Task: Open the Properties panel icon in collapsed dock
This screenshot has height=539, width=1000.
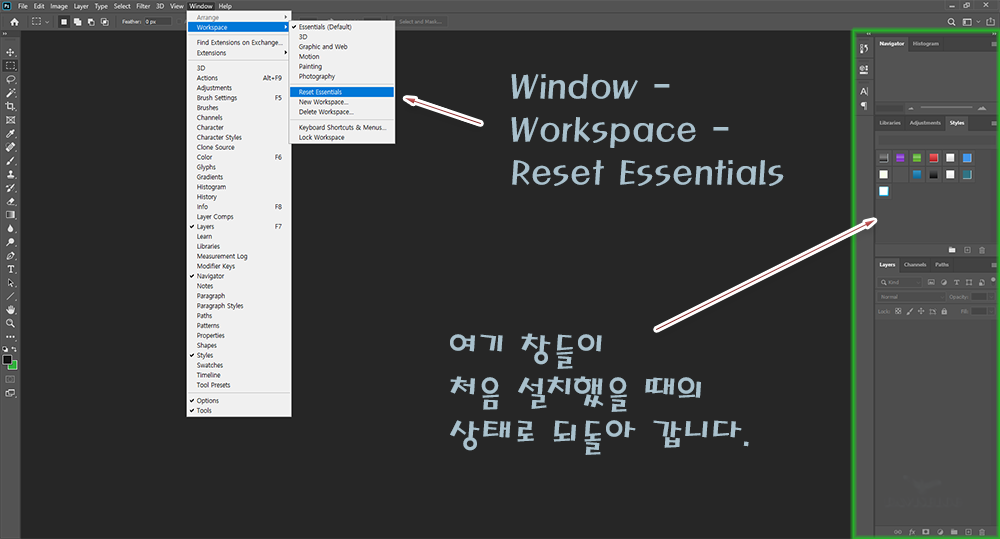Action: tap(864, 69)
